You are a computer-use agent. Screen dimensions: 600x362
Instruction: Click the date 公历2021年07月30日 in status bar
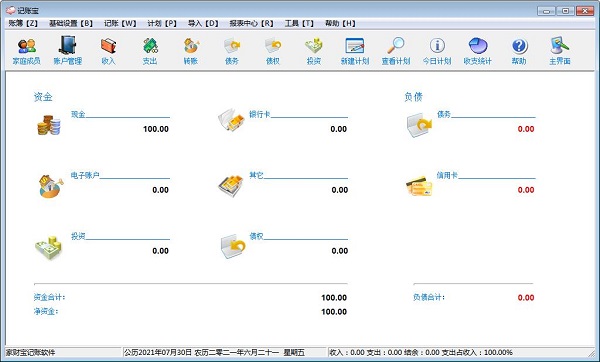pos(159,352)
